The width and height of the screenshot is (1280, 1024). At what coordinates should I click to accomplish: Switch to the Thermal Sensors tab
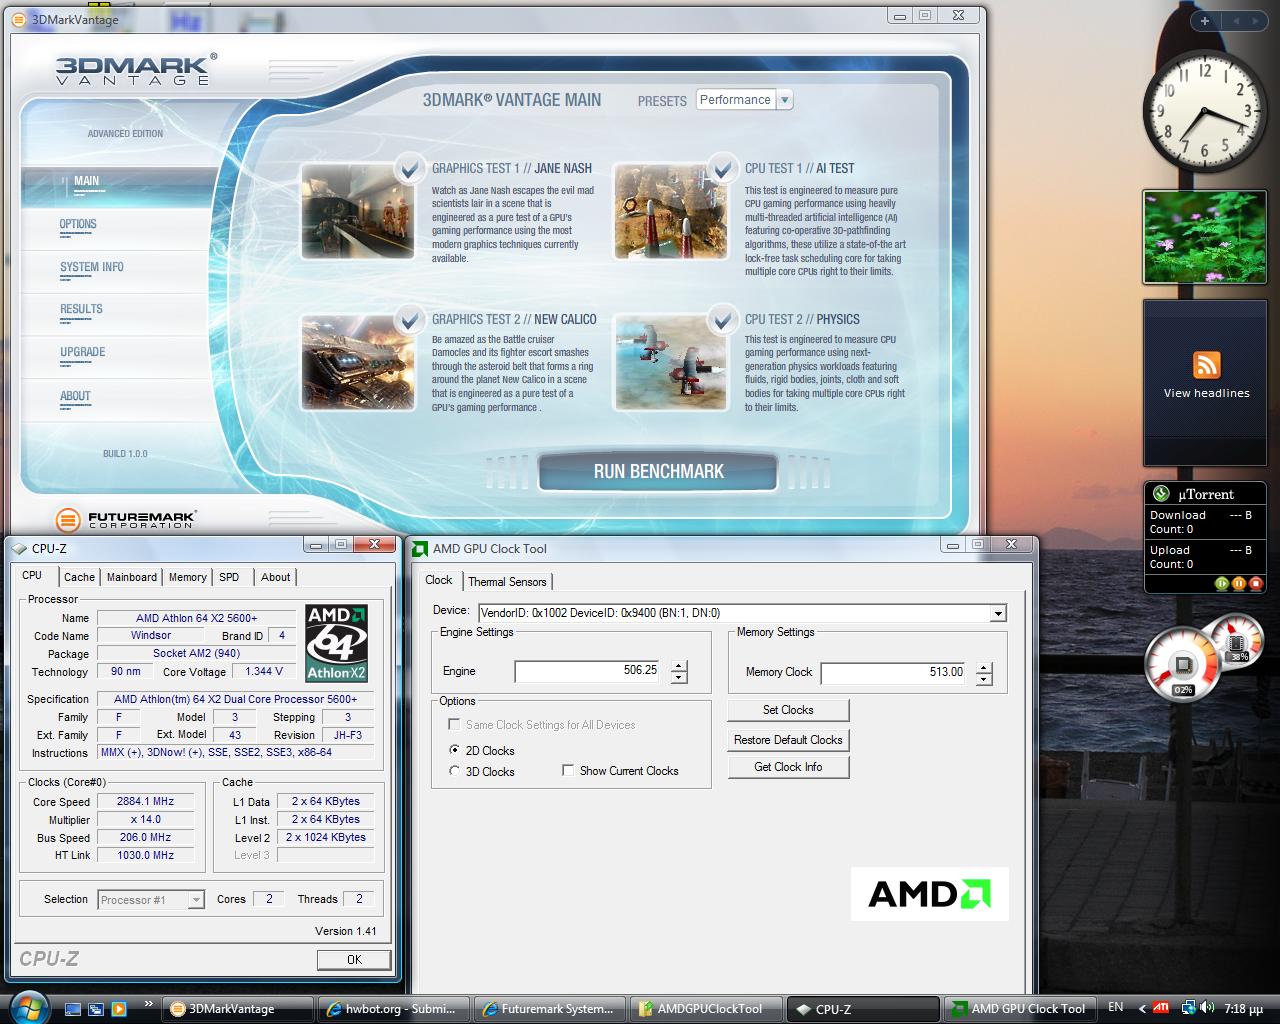click(x=507, y=582)
